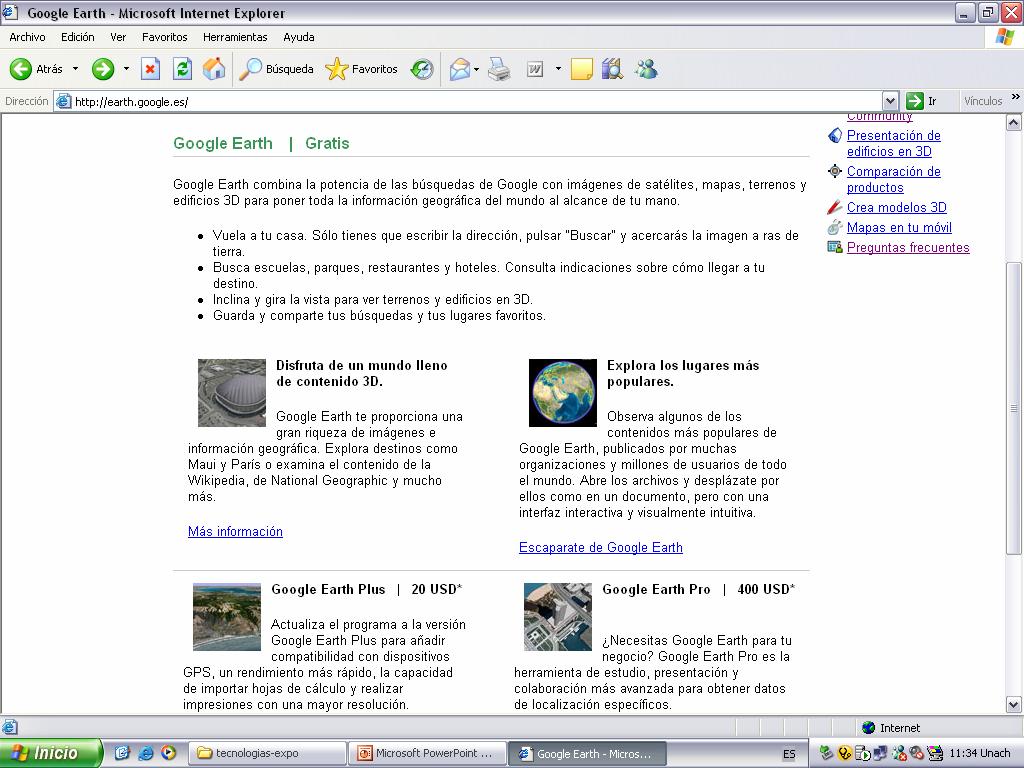This screenshot has height=768, width=1024.
Task: Click the yellow note Discuss icon
Action: [x=581, y=69]
